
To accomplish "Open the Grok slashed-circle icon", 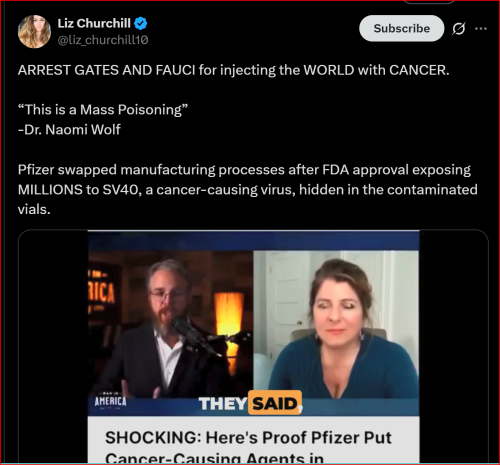I will tap(459, 29).
